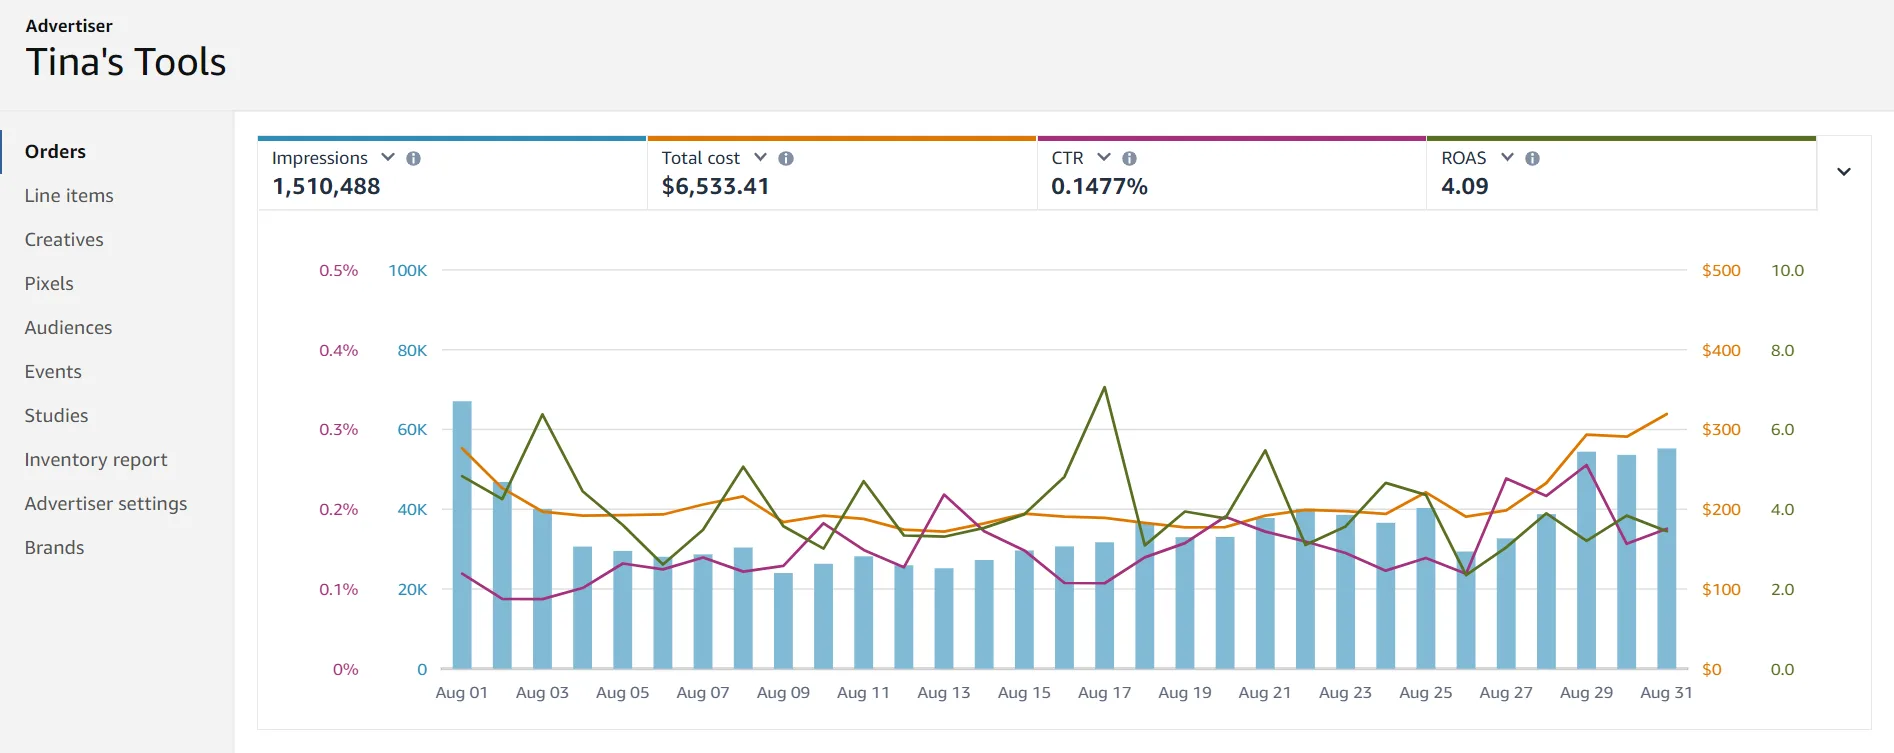Go to Events
The image size is (1894, 753).
coord(53,371)
